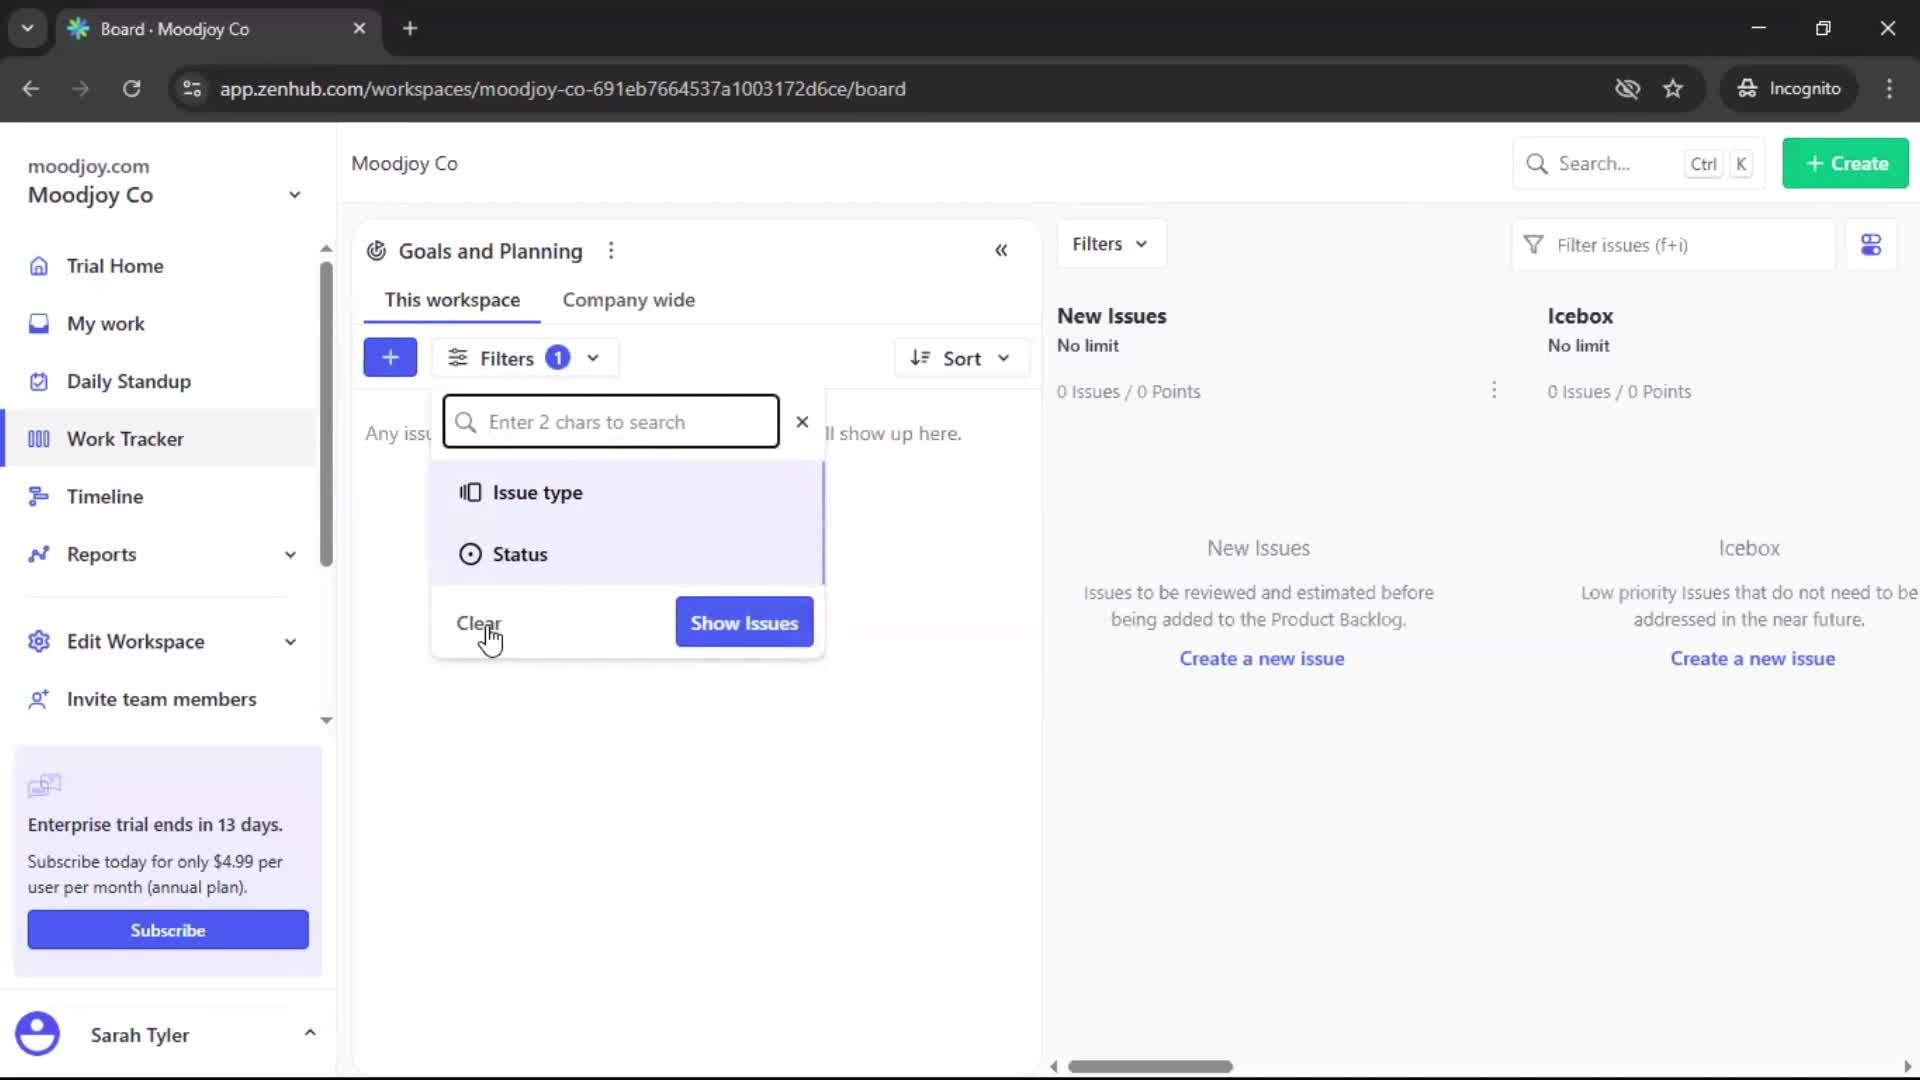
Task: Open Reports from the sidebar
Action: tap(101, 554)
